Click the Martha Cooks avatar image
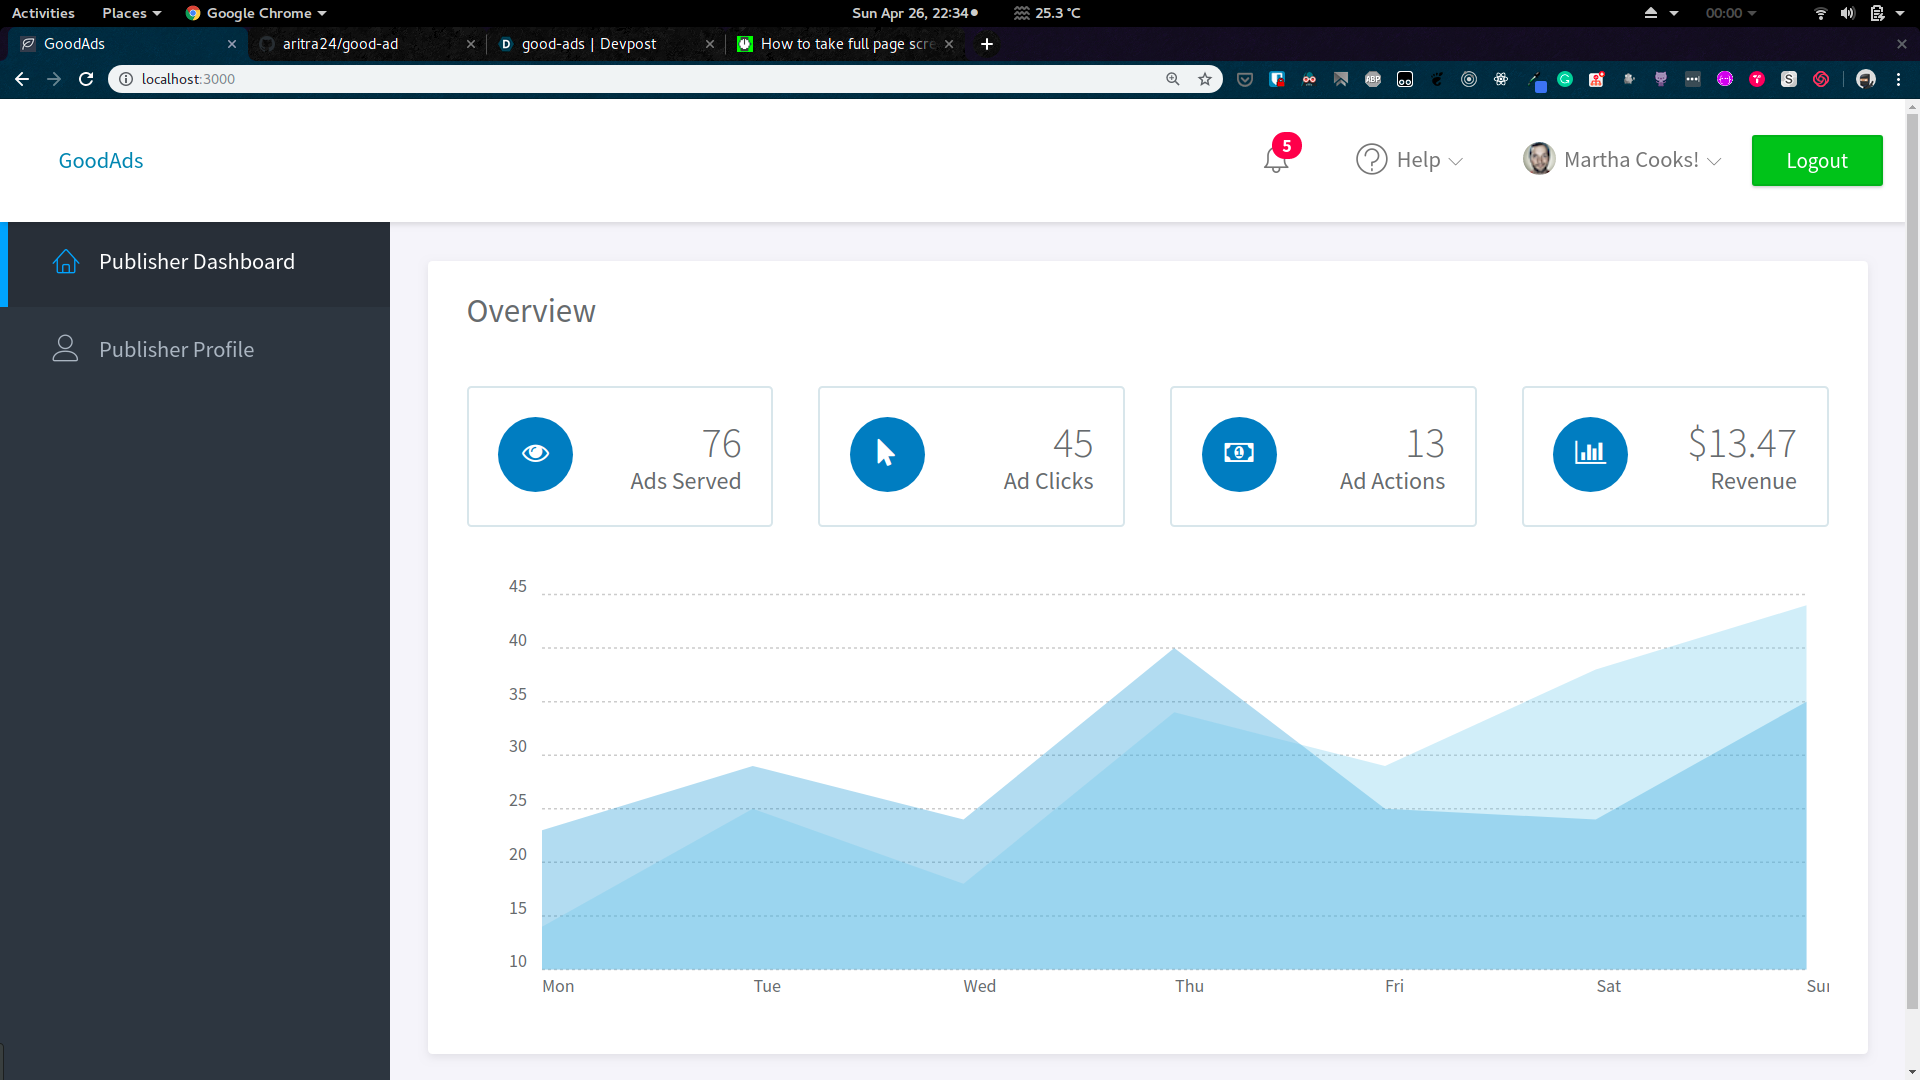Image resolution: width=1920 pixels, height=1080 pixels. point(1538,159)
